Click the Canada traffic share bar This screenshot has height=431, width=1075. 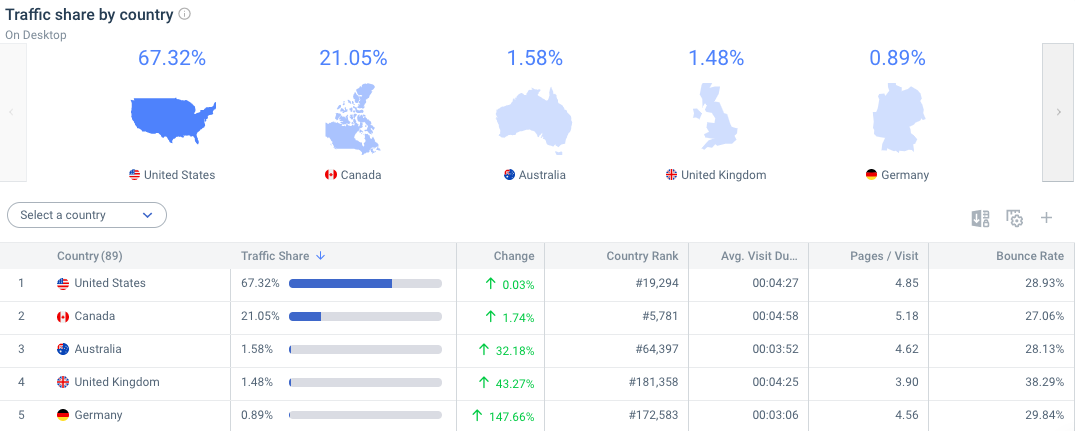click(365, 316)
